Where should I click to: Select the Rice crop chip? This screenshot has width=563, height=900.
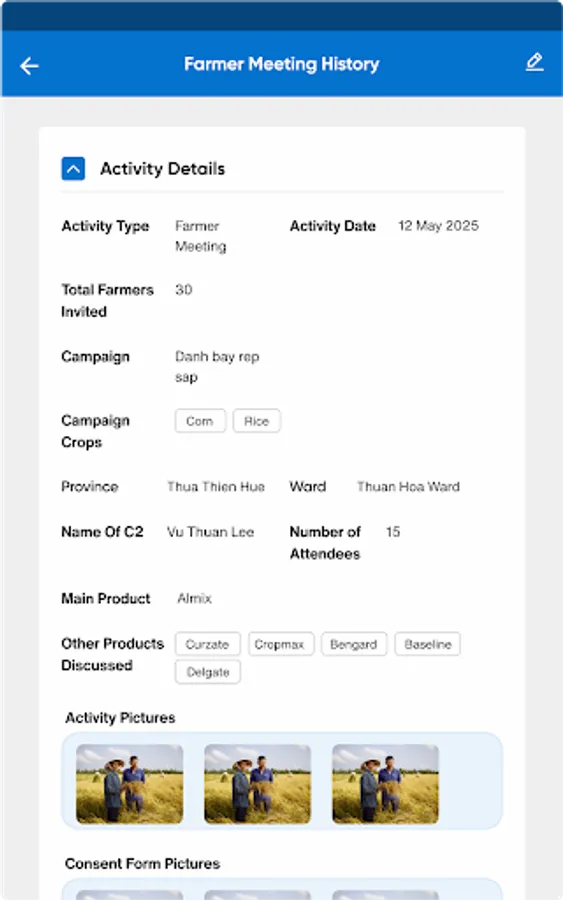(x=257, y=421)
